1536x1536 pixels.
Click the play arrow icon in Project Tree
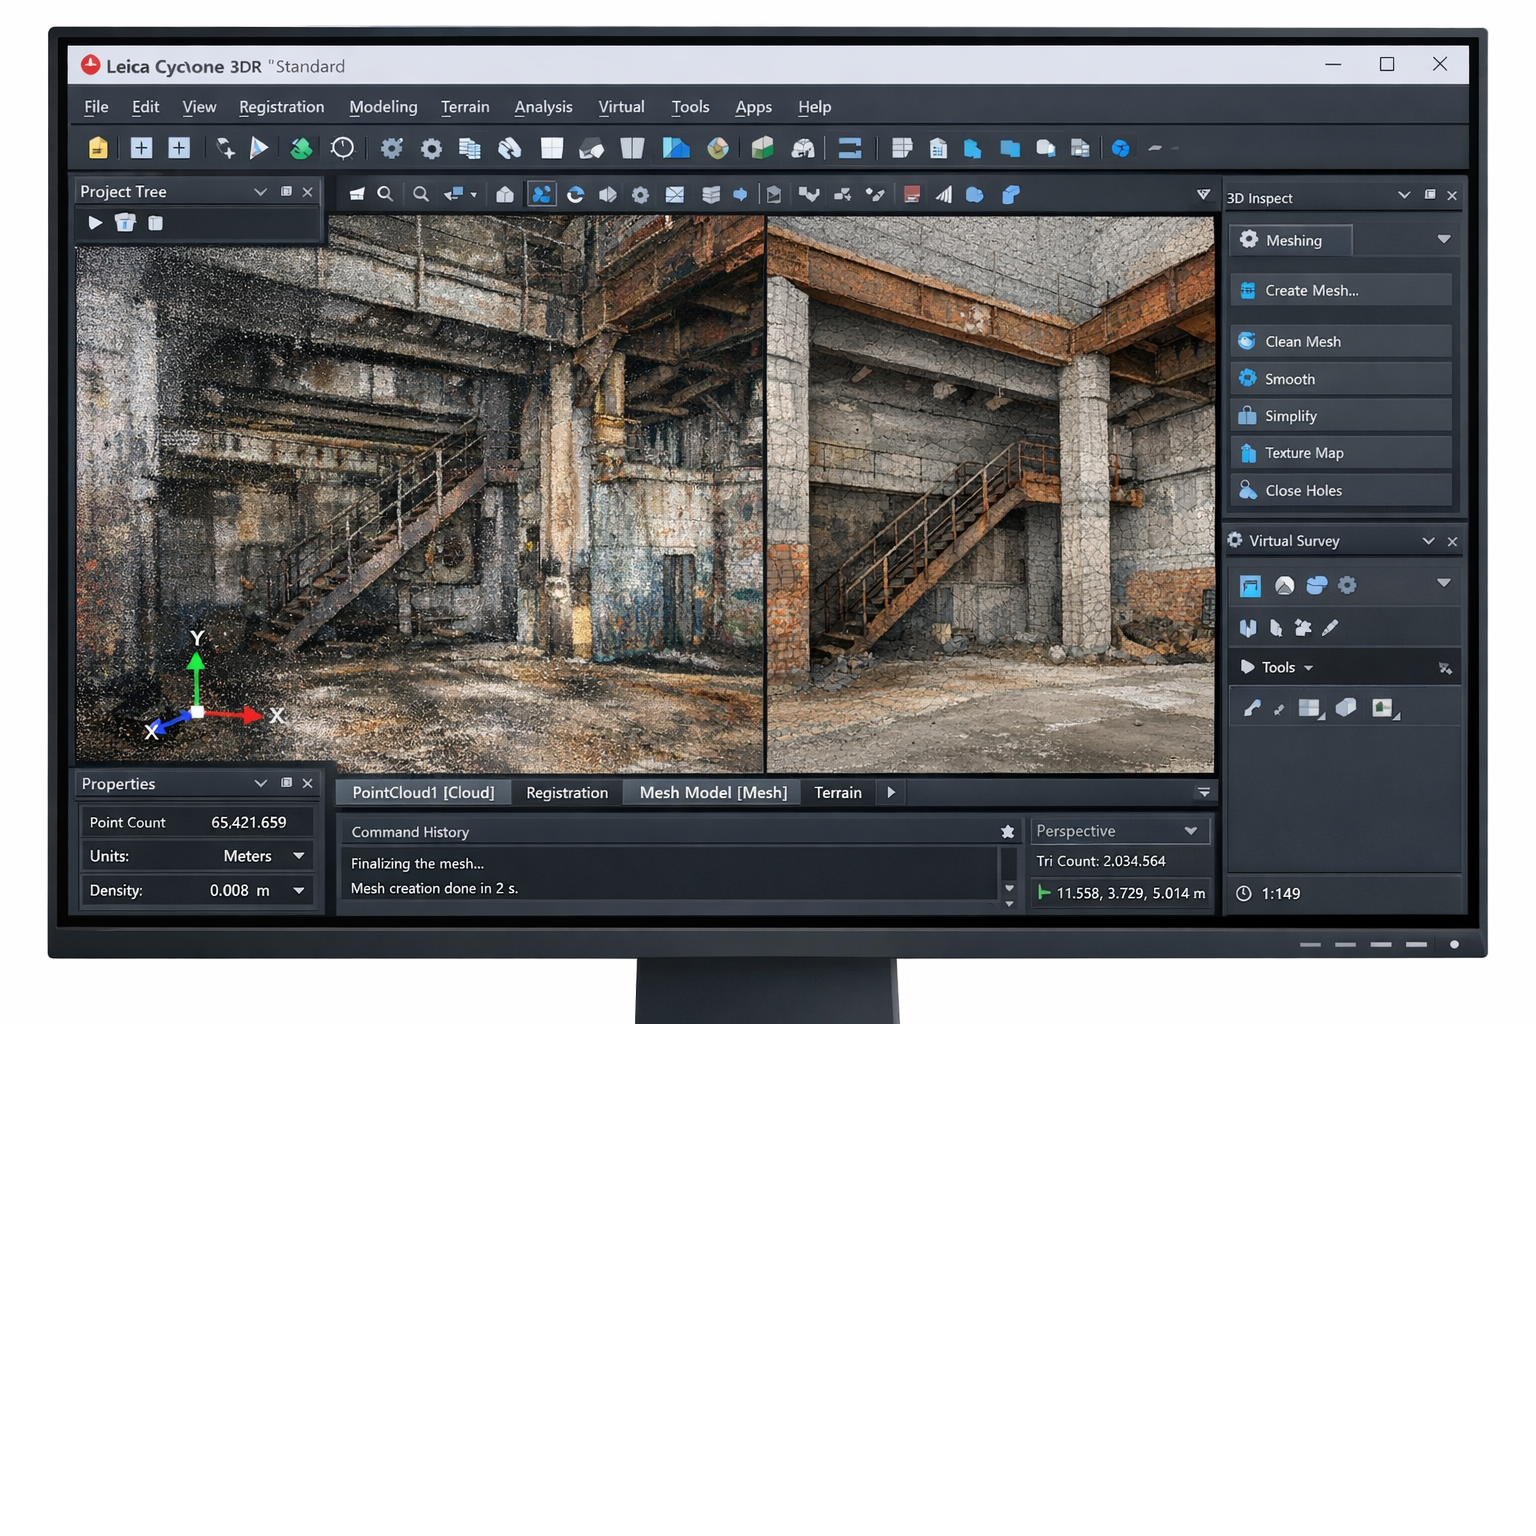(95, 223)
